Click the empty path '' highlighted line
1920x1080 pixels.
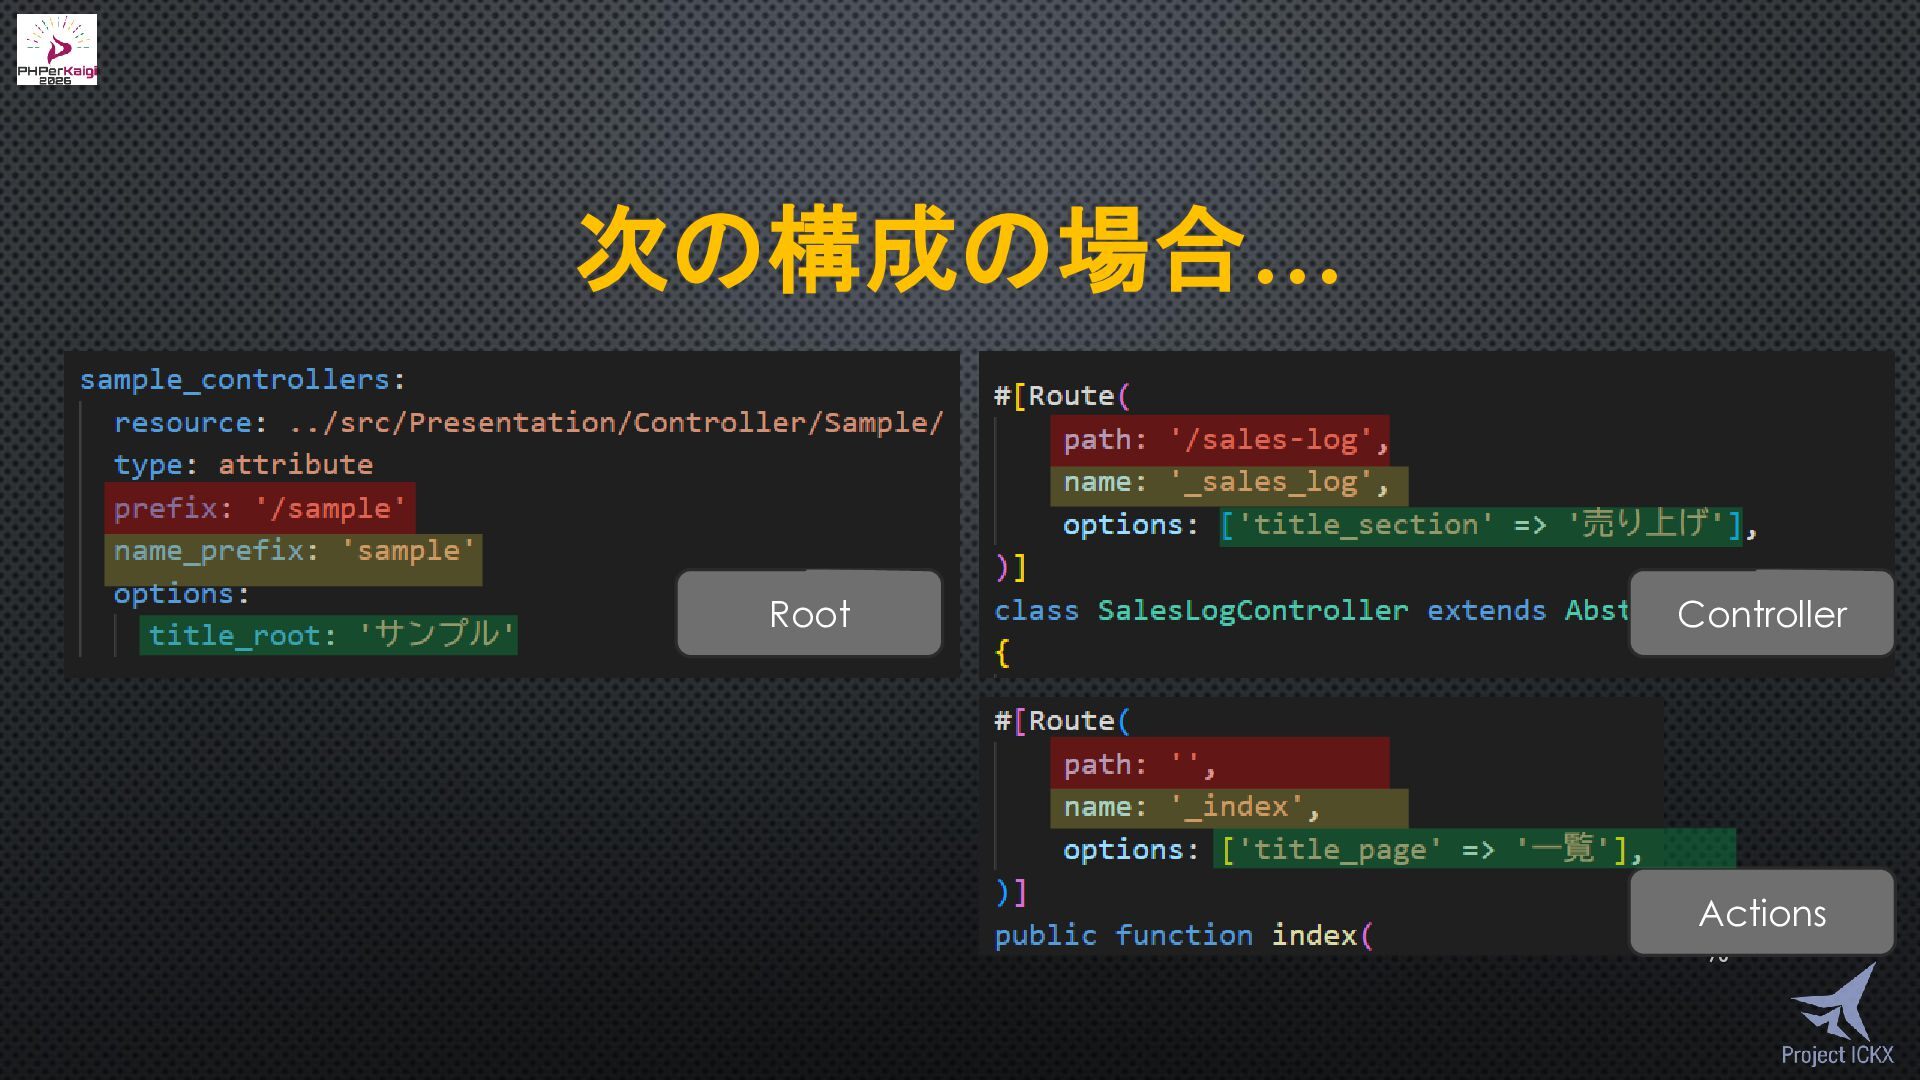click(1219, 765)
